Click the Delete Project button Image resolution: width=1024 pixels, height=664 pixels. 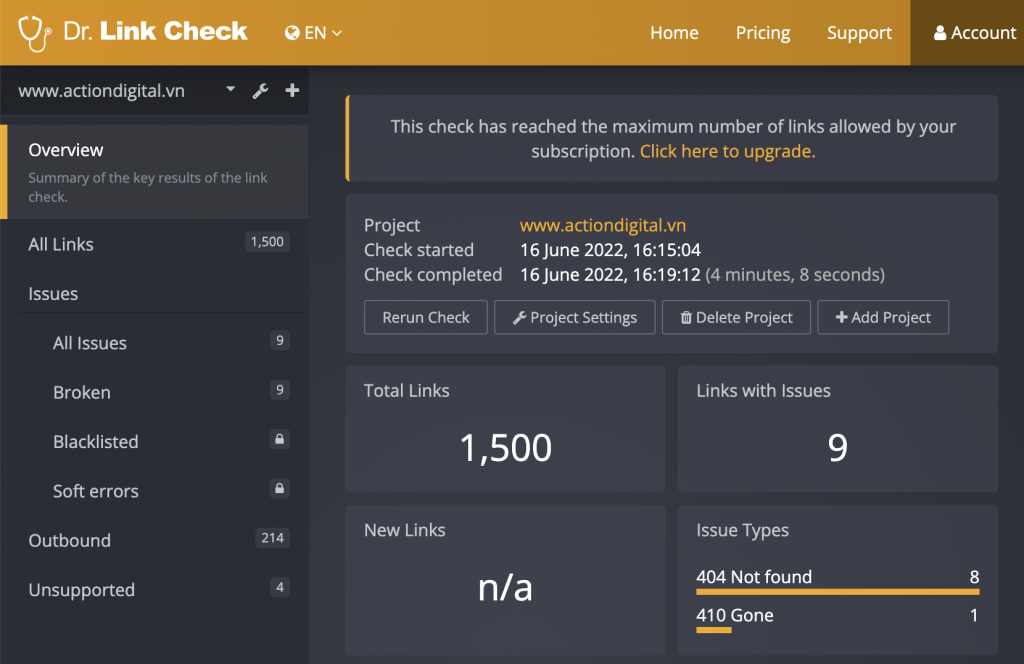[x=736, y=317]
